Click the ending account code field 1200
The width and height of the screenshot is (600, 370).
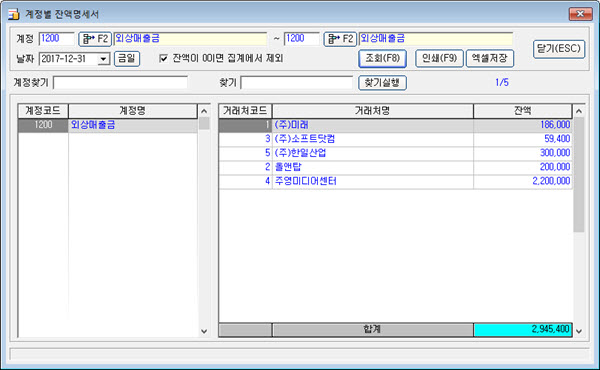pos(302,39)
